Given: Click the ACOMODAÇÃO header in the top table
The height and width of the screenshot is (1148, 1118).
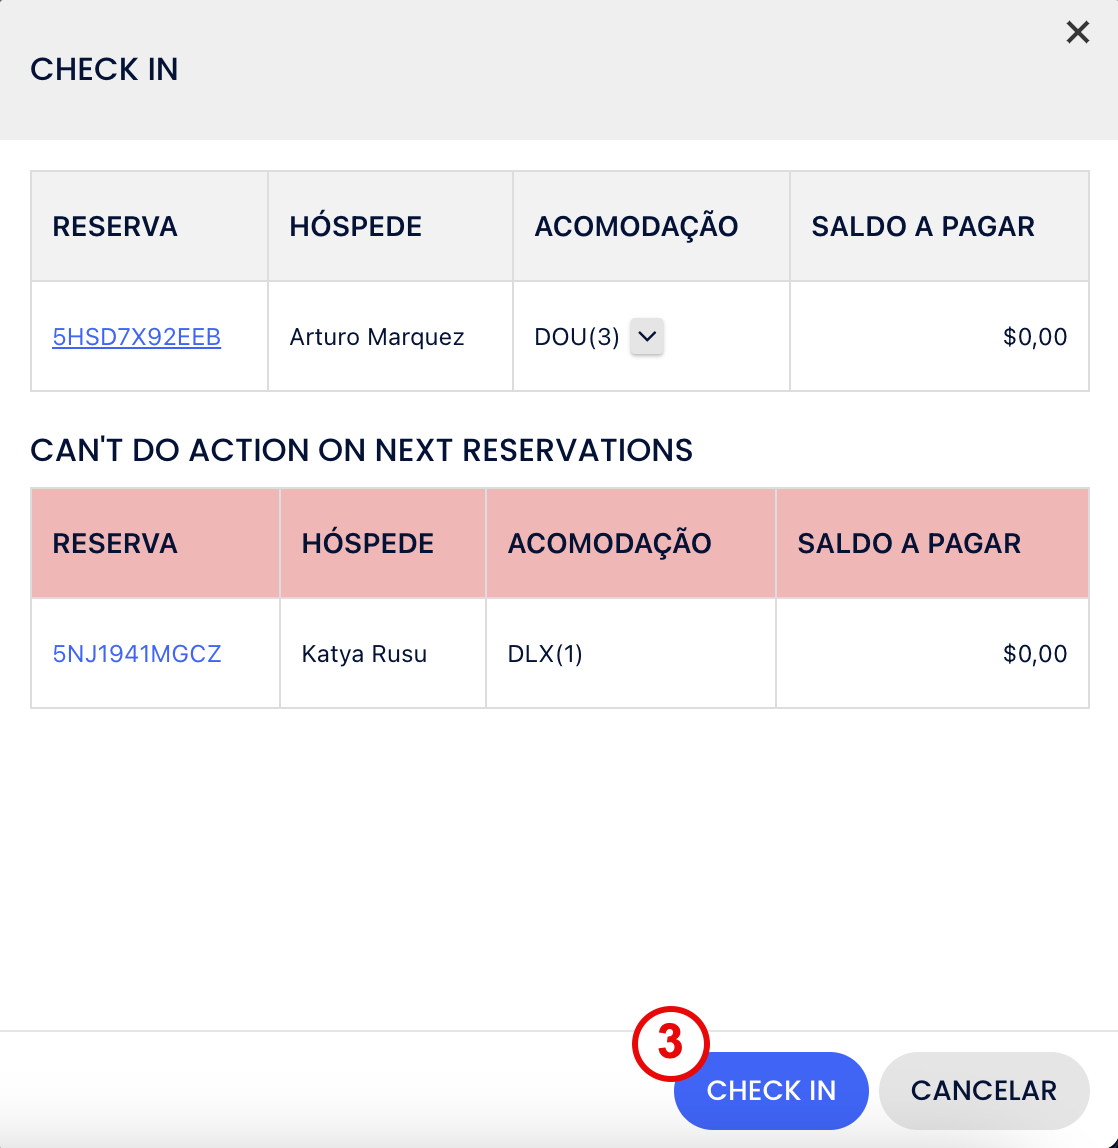Looking at the screenshot, I should pos(636,226).
